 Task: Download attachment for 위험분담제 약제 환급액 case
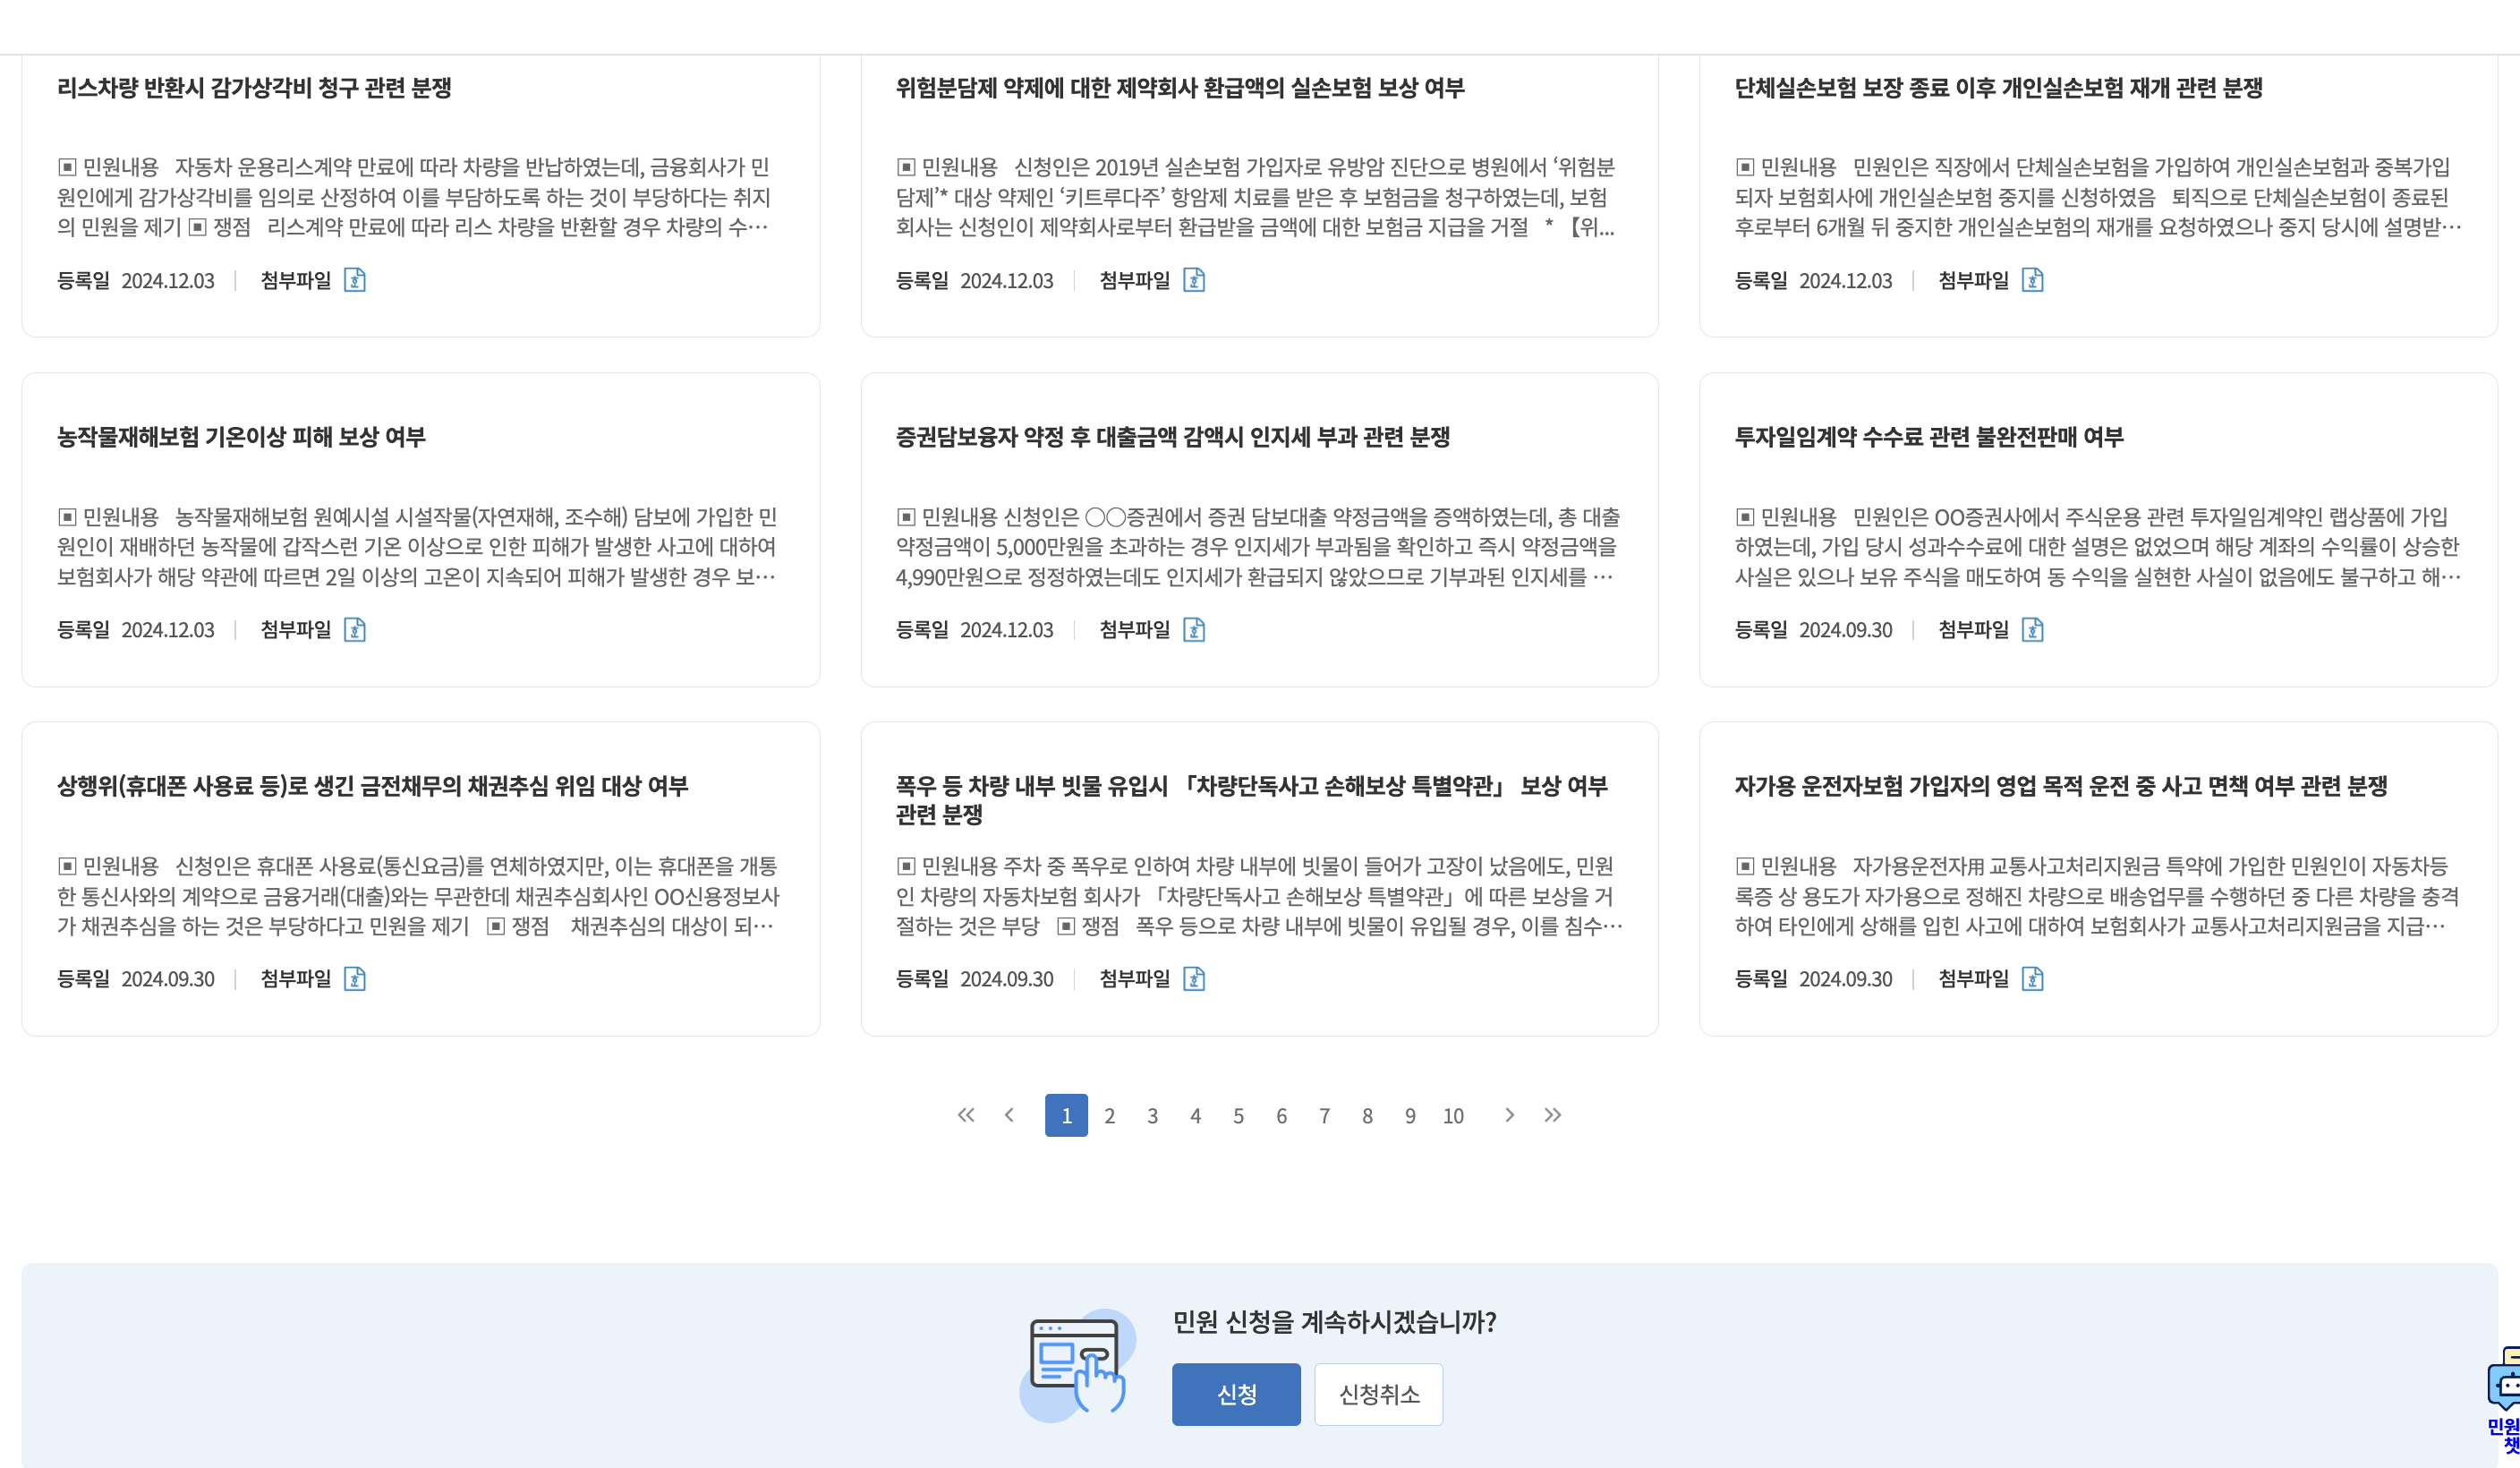(1193, 280)
